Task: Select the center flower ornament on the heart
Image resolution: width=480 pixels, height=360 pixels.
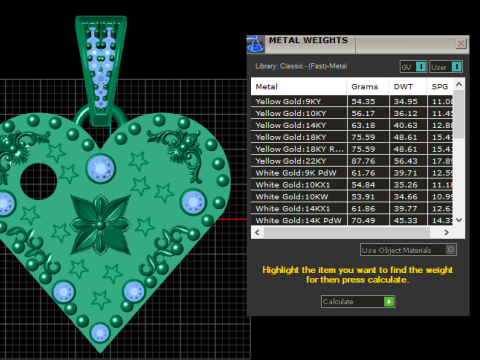Action: click(100, 225)
